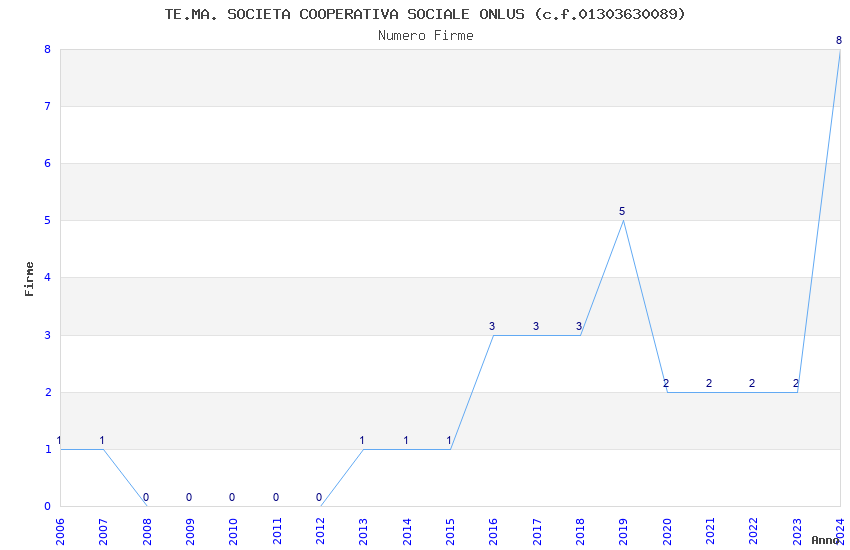Click the 2012 year label on x-axis
This screenshot has height=550, width=850.
320,531
